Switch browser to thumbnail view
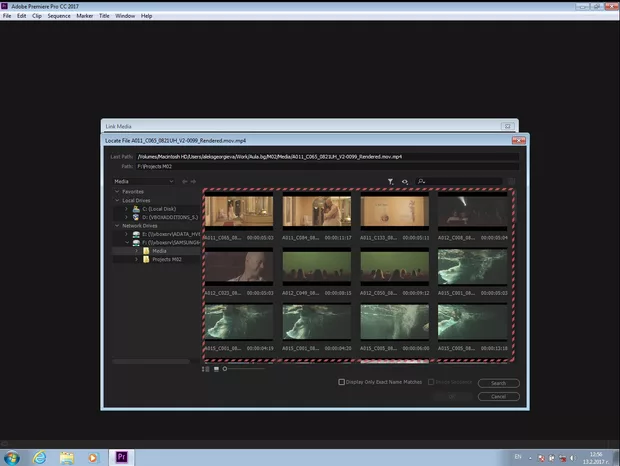 click(x=215, y=369)
